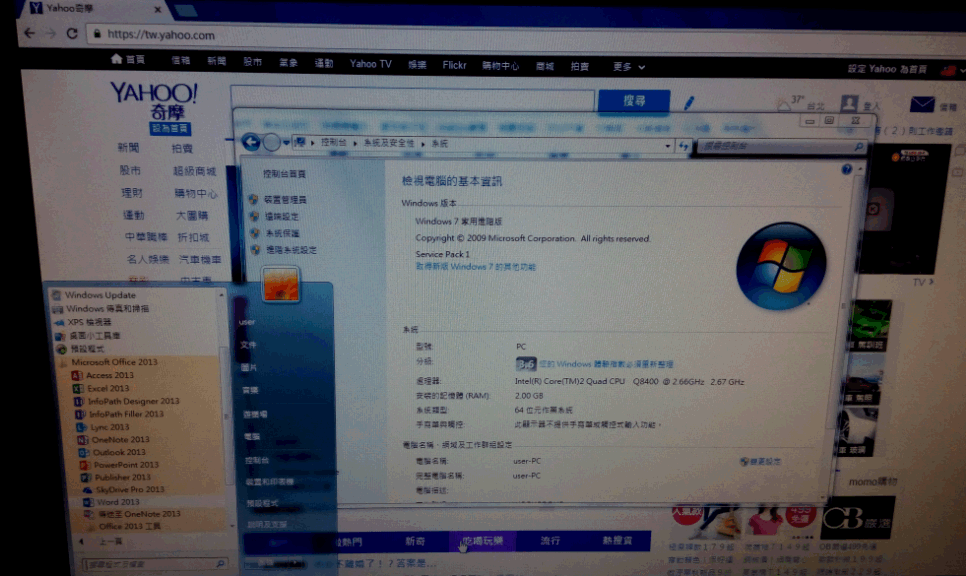Open XPS viewer program entry
Screen dimensions: 966x576
click(x=83, y=322)
